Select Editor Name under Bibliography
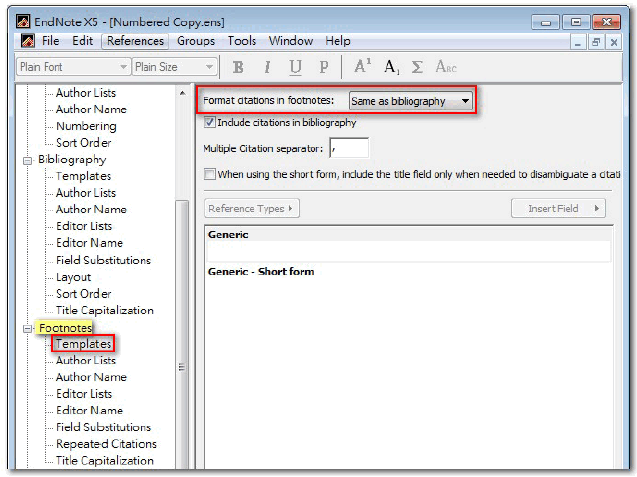Viewport: 637px width, 477px height. pos(89,243)
